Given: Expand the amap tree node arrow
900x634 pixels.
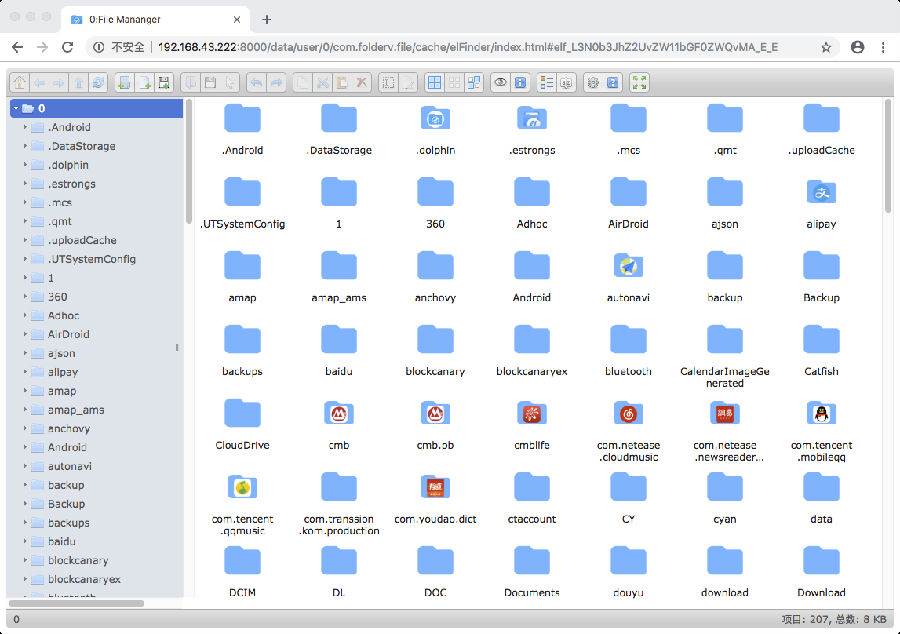Looking at the screenshot, I should click(x=25, y=391).
